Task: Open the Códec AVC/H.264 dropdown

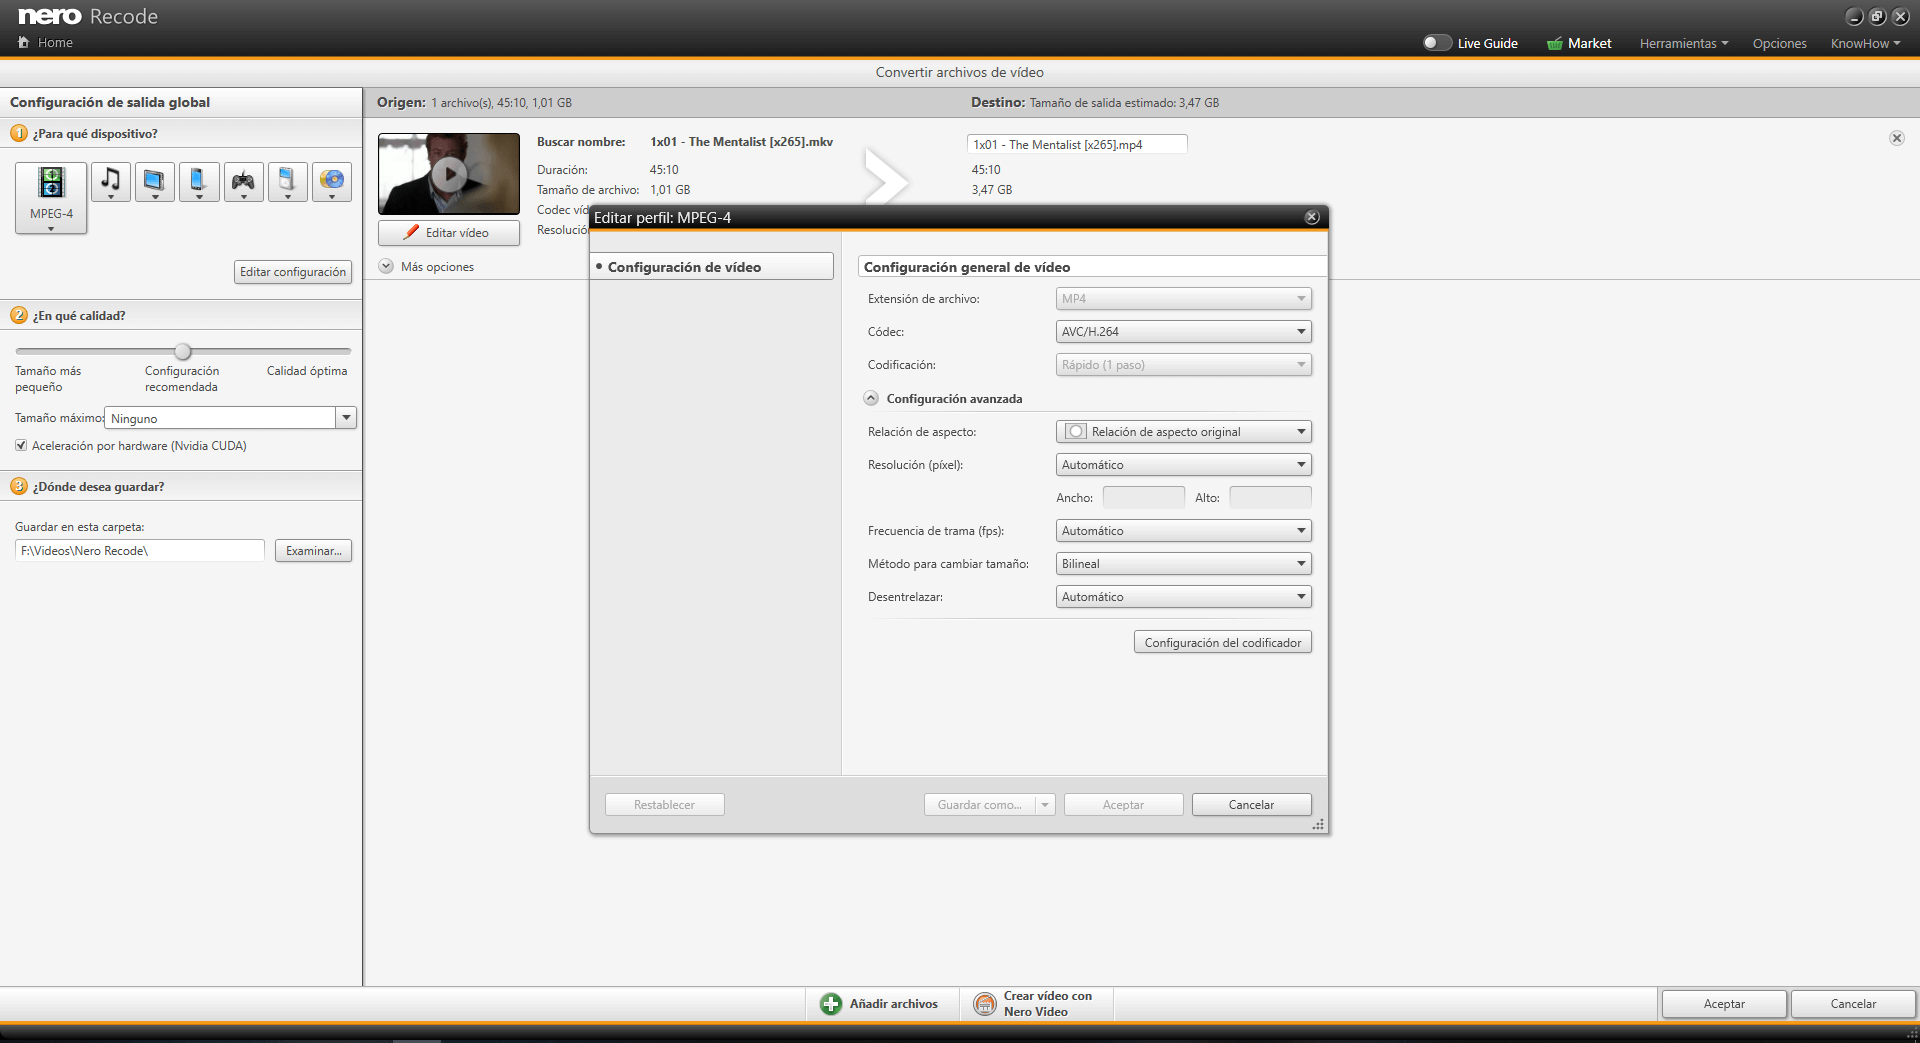Action: tap(1184, 332)
